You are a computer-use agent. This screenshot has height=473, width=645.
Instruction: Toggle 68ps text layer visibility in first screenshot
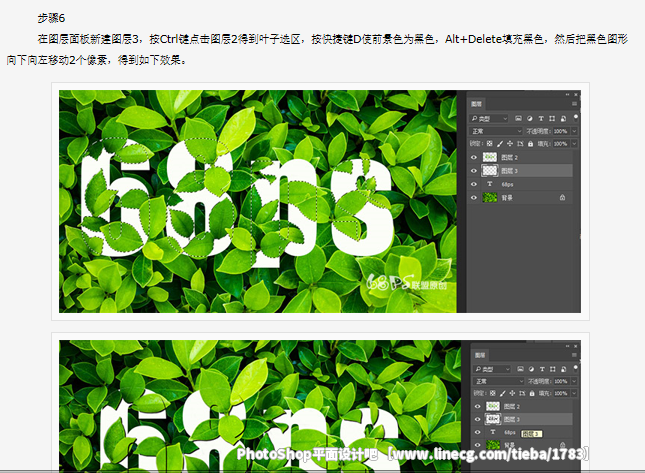(x=474, y=184)
